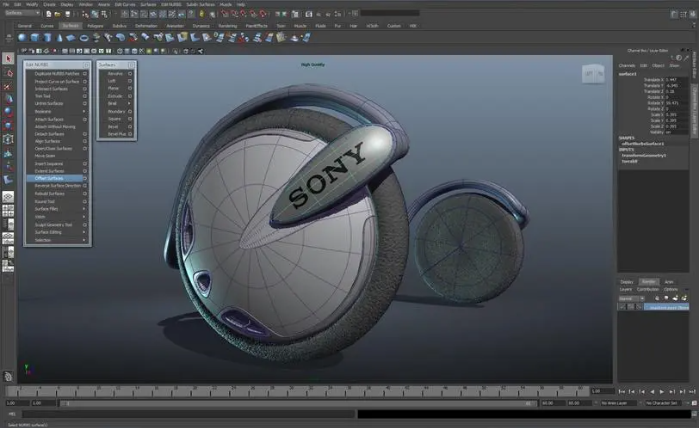Select the transformGeometry1 input node
This screenshot has width=699, height=428.
644,156
